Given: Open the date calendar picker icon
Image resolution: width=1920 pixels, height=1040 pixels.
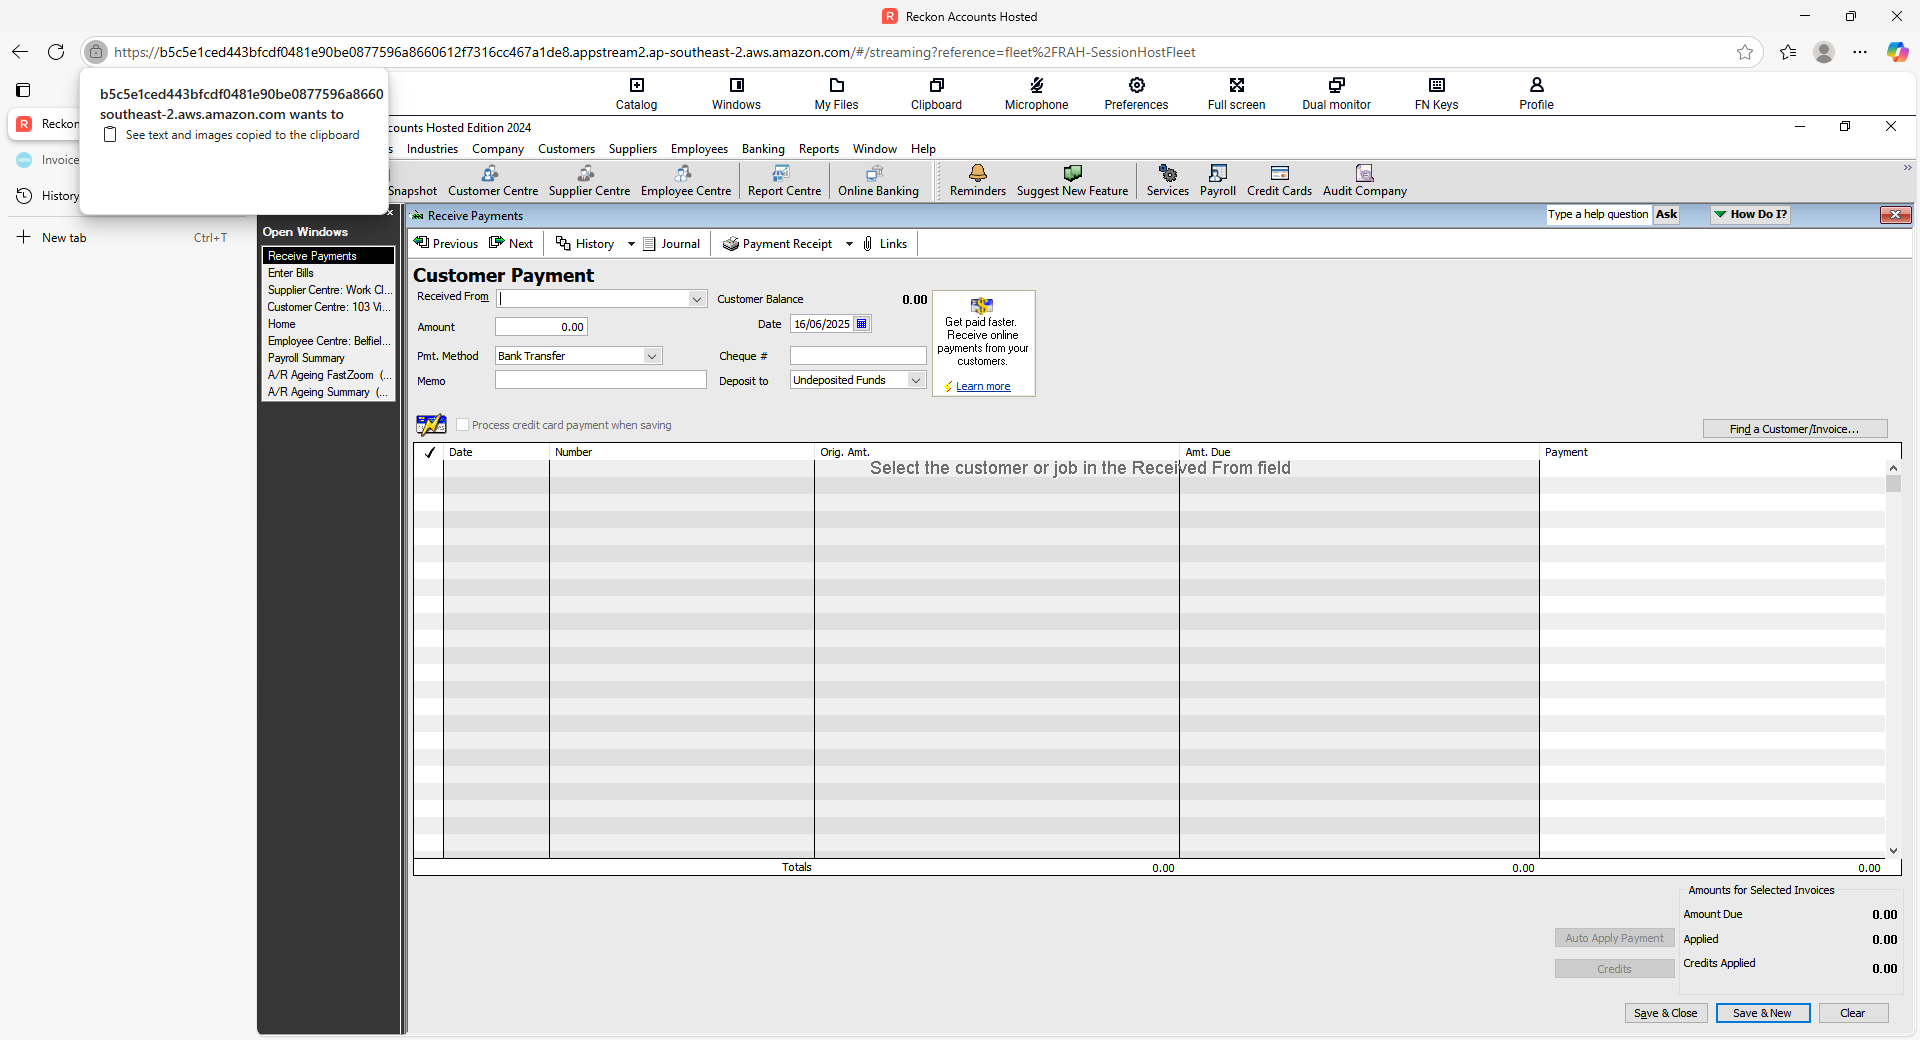Looking at the screenshot, I should pyautogui.click(x=862, y=324).
